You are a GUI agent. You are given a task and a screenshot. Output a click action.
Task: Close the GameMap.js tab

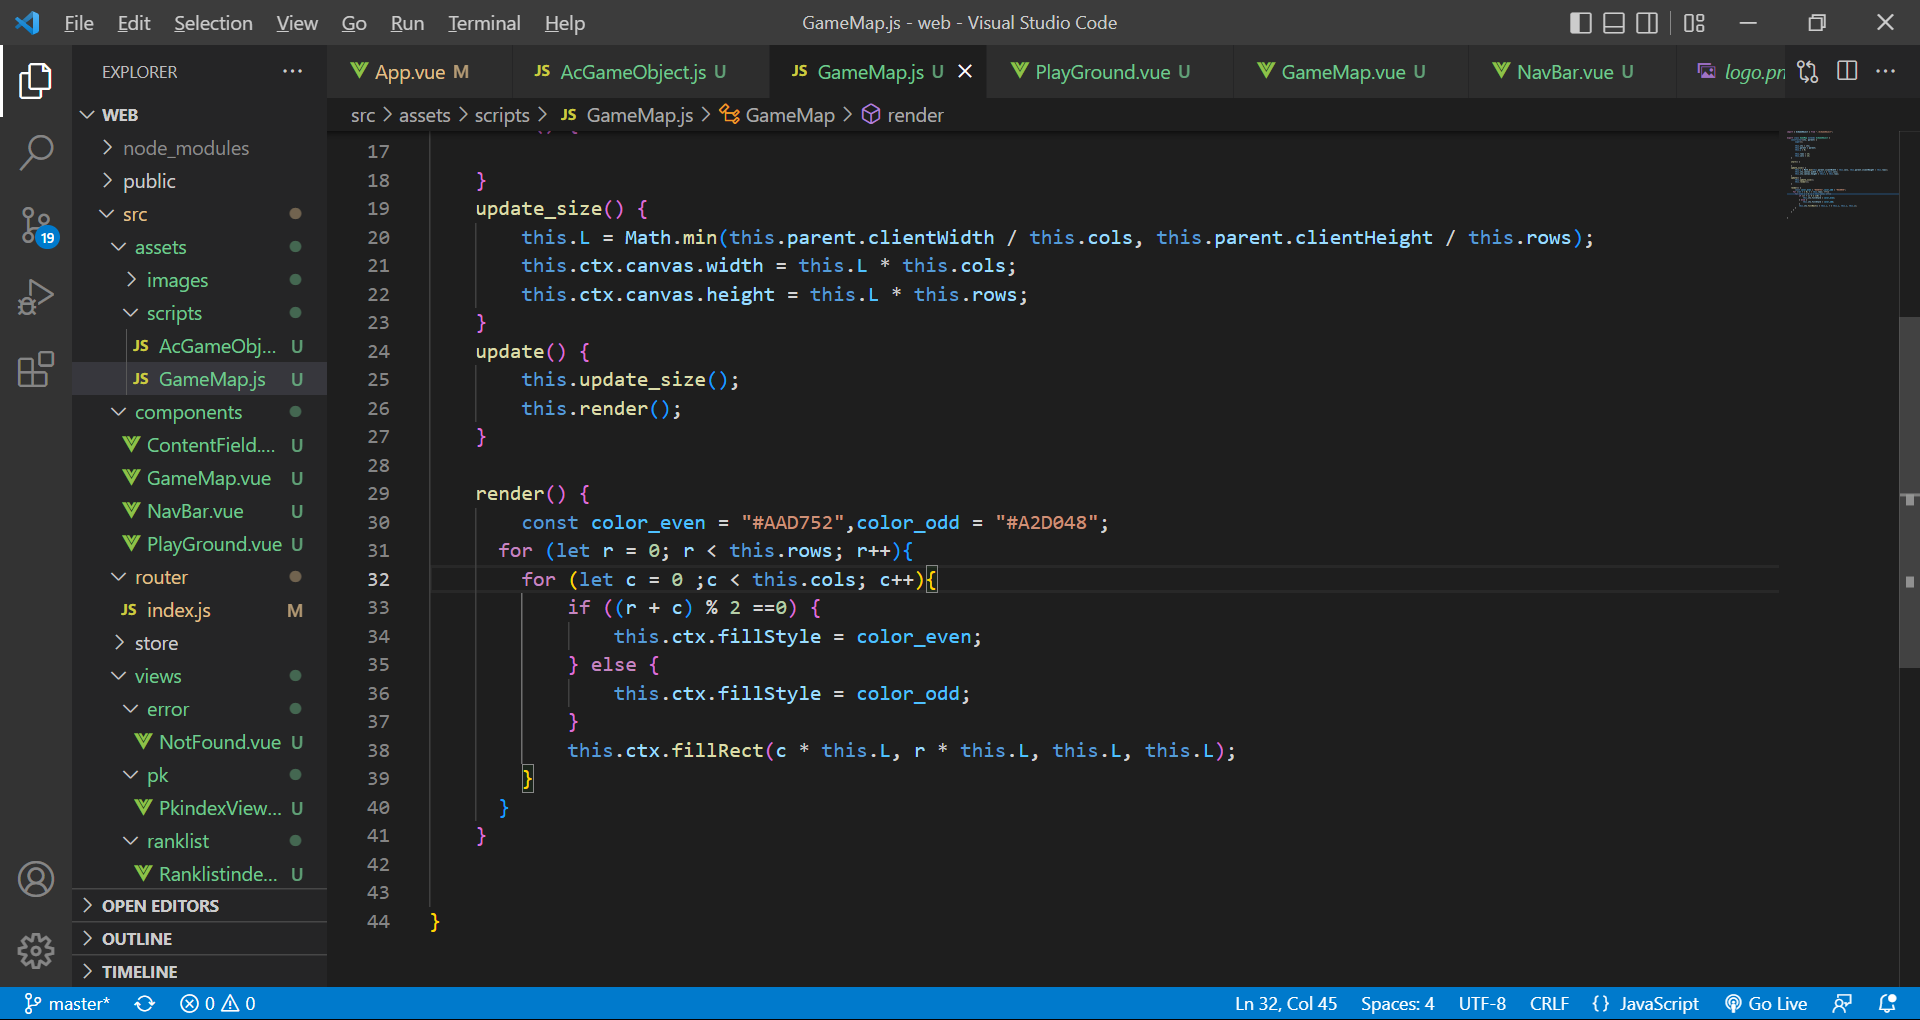point(965,71)
